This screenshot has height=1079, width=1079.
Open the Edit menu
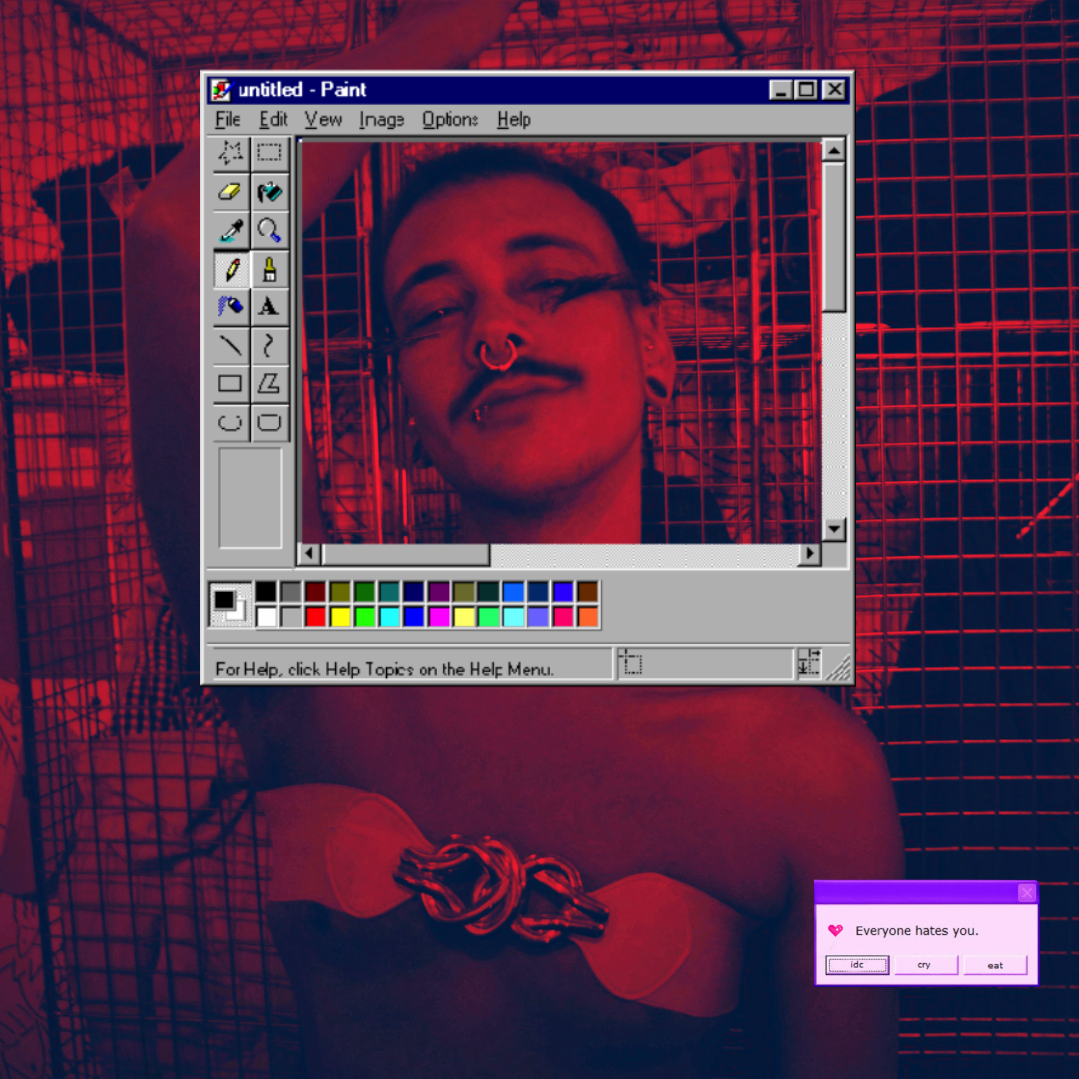pyautogui.click(x=273, y=120)
